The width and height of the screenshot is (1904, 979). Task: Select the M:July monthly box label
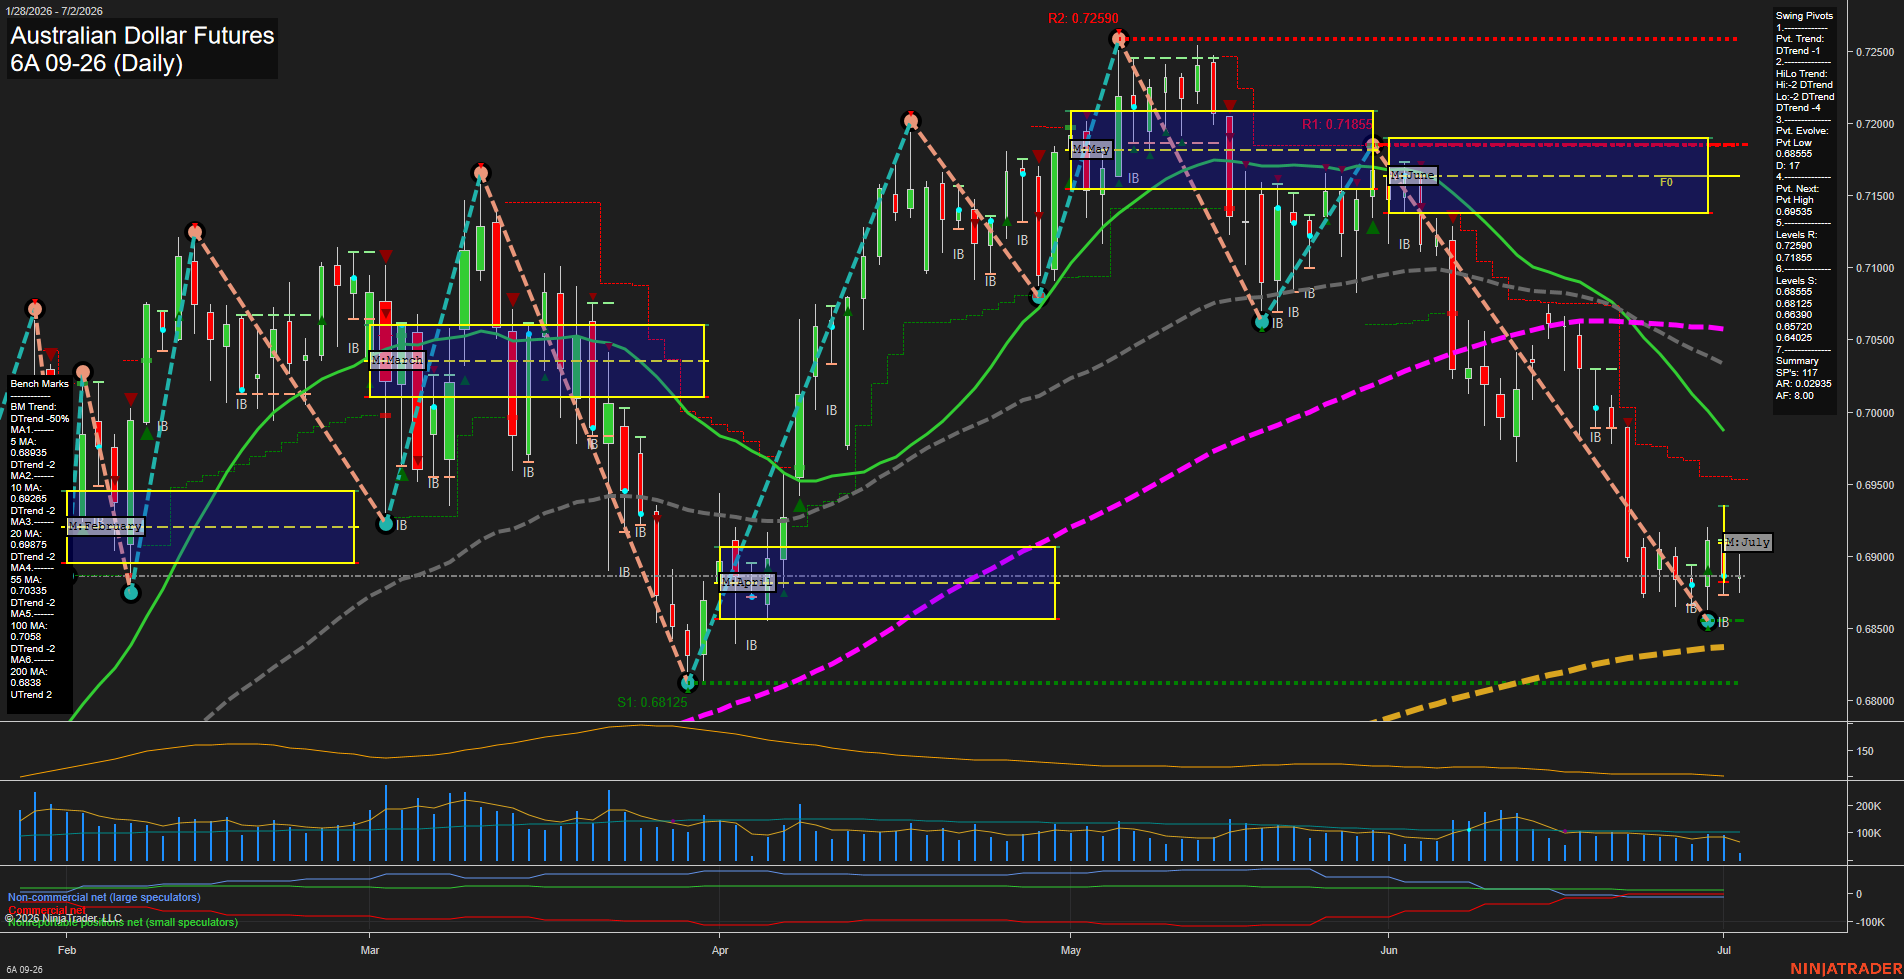coord(1747,542)
